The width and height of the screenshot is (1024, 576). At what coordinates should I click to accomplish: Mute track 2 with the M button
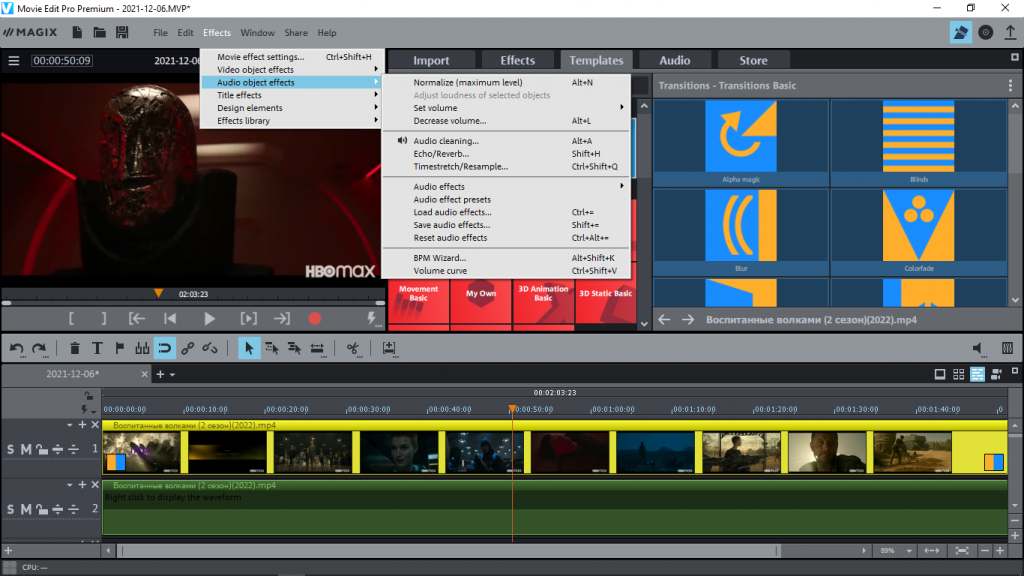[x=26, y=509]
